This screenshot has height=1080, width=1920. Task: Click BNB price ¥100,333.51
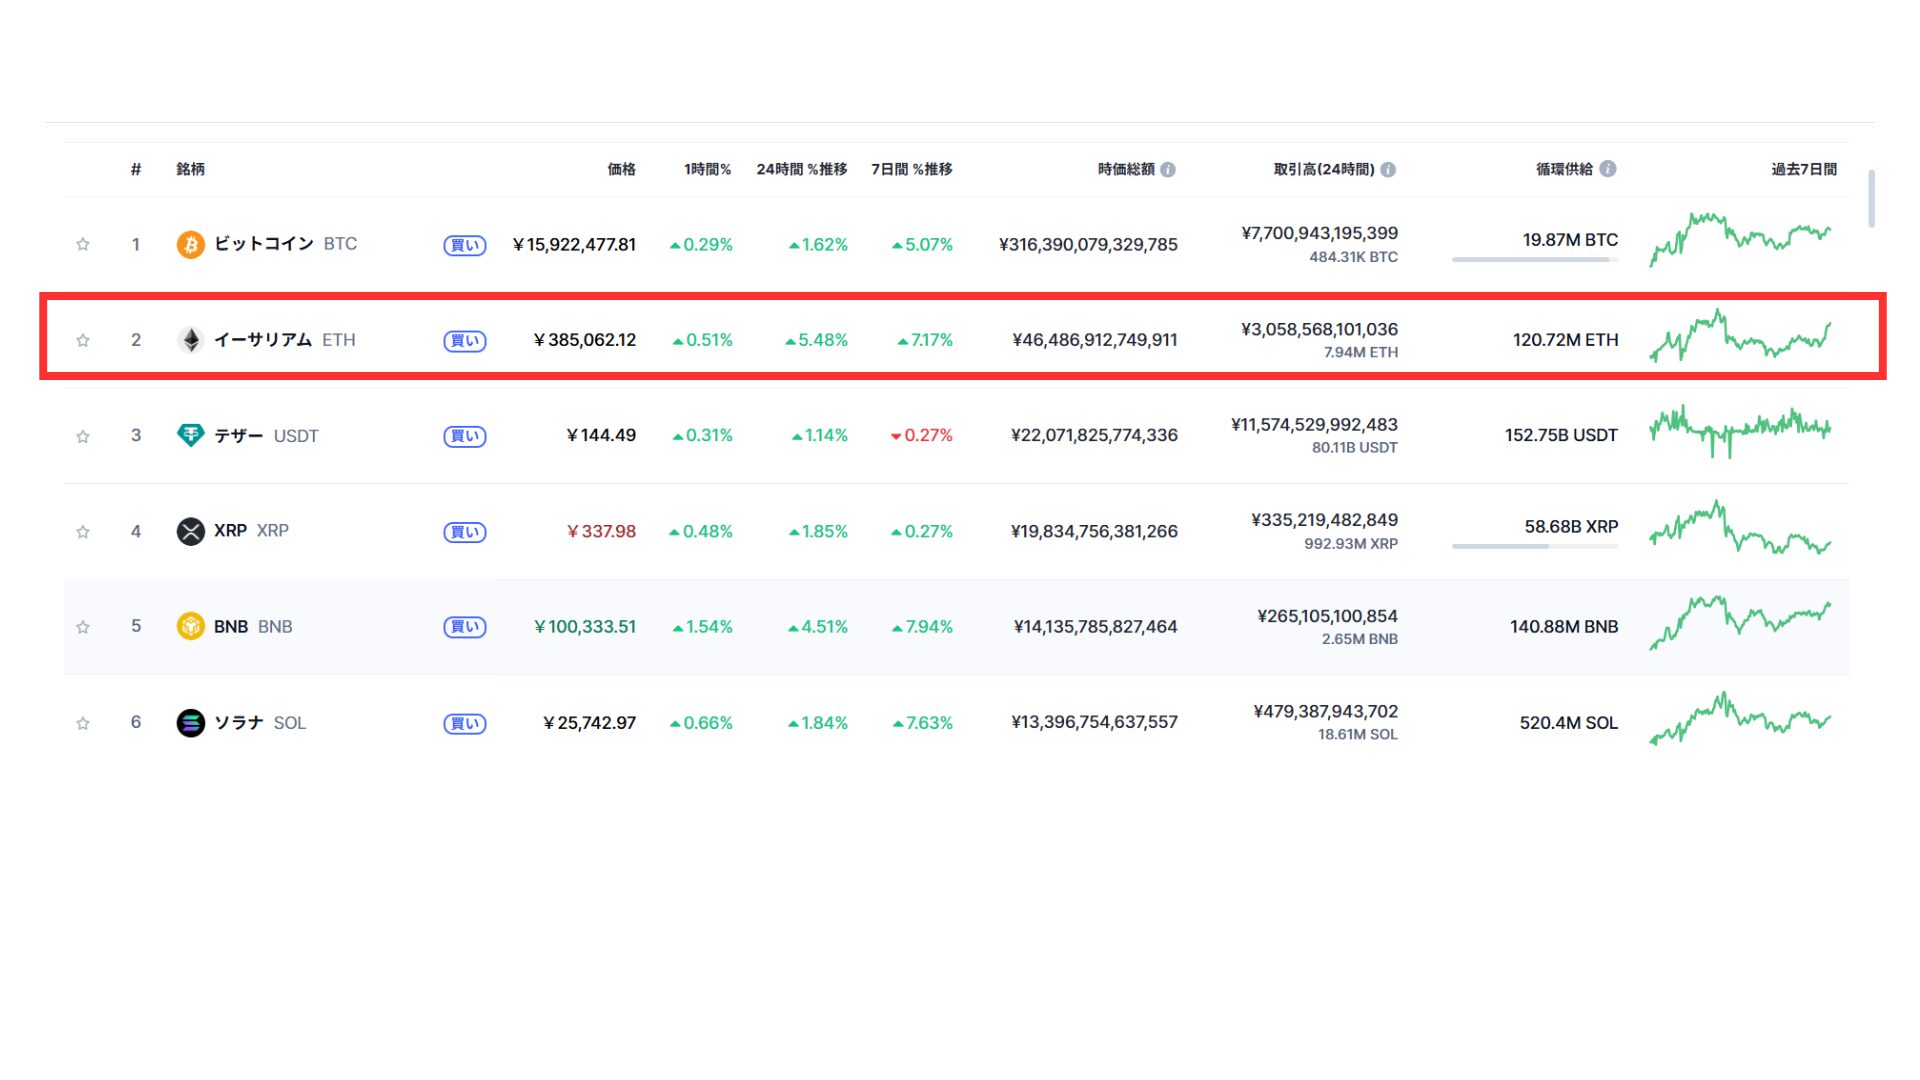[585, 627]
